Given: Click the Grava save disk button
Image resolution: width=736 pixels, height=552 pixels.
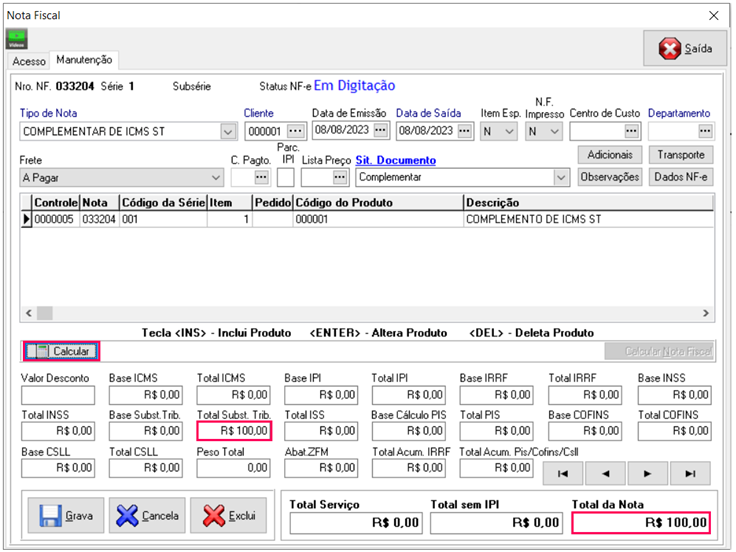Looking at the screenshot, I should coord(66,516).
